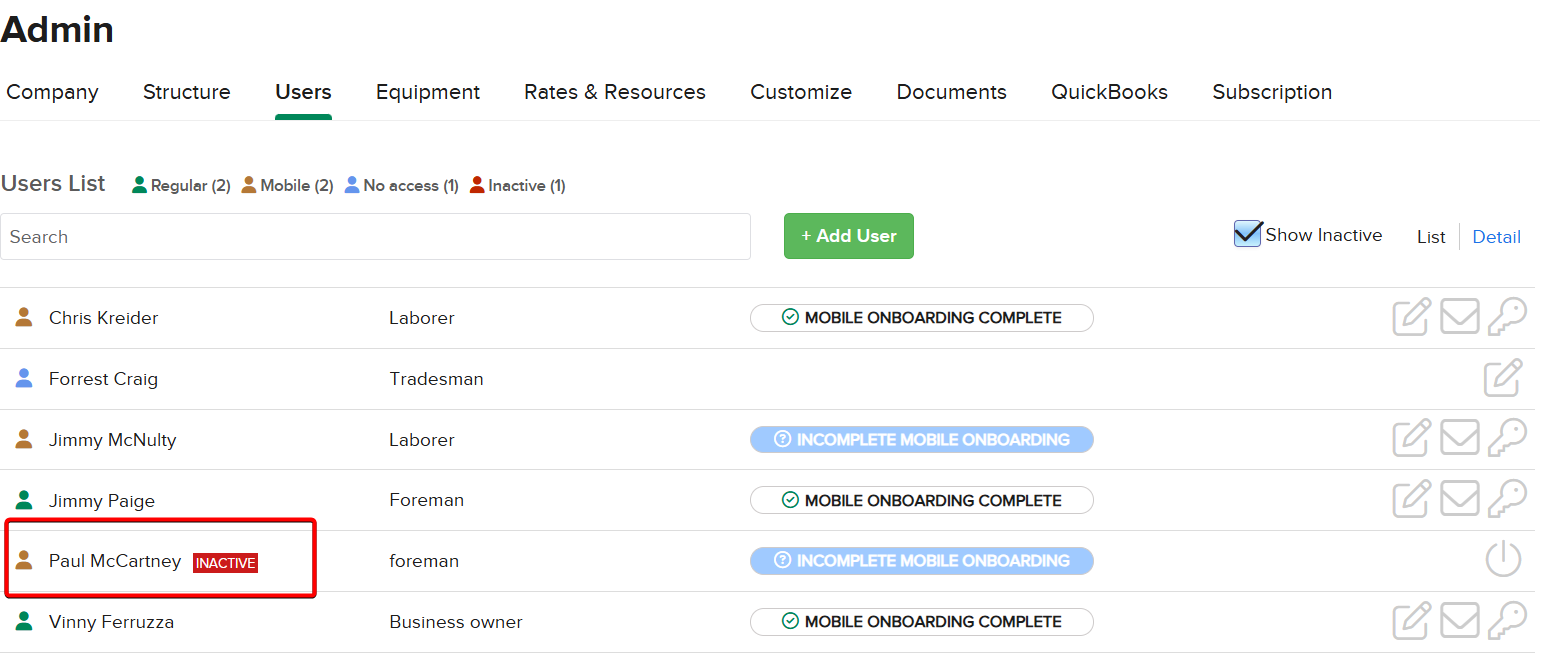Click envelope icon for Jimmy Paige
Image resolution: width=1565 pixels, height=671 pixels.
point(1459,500)
